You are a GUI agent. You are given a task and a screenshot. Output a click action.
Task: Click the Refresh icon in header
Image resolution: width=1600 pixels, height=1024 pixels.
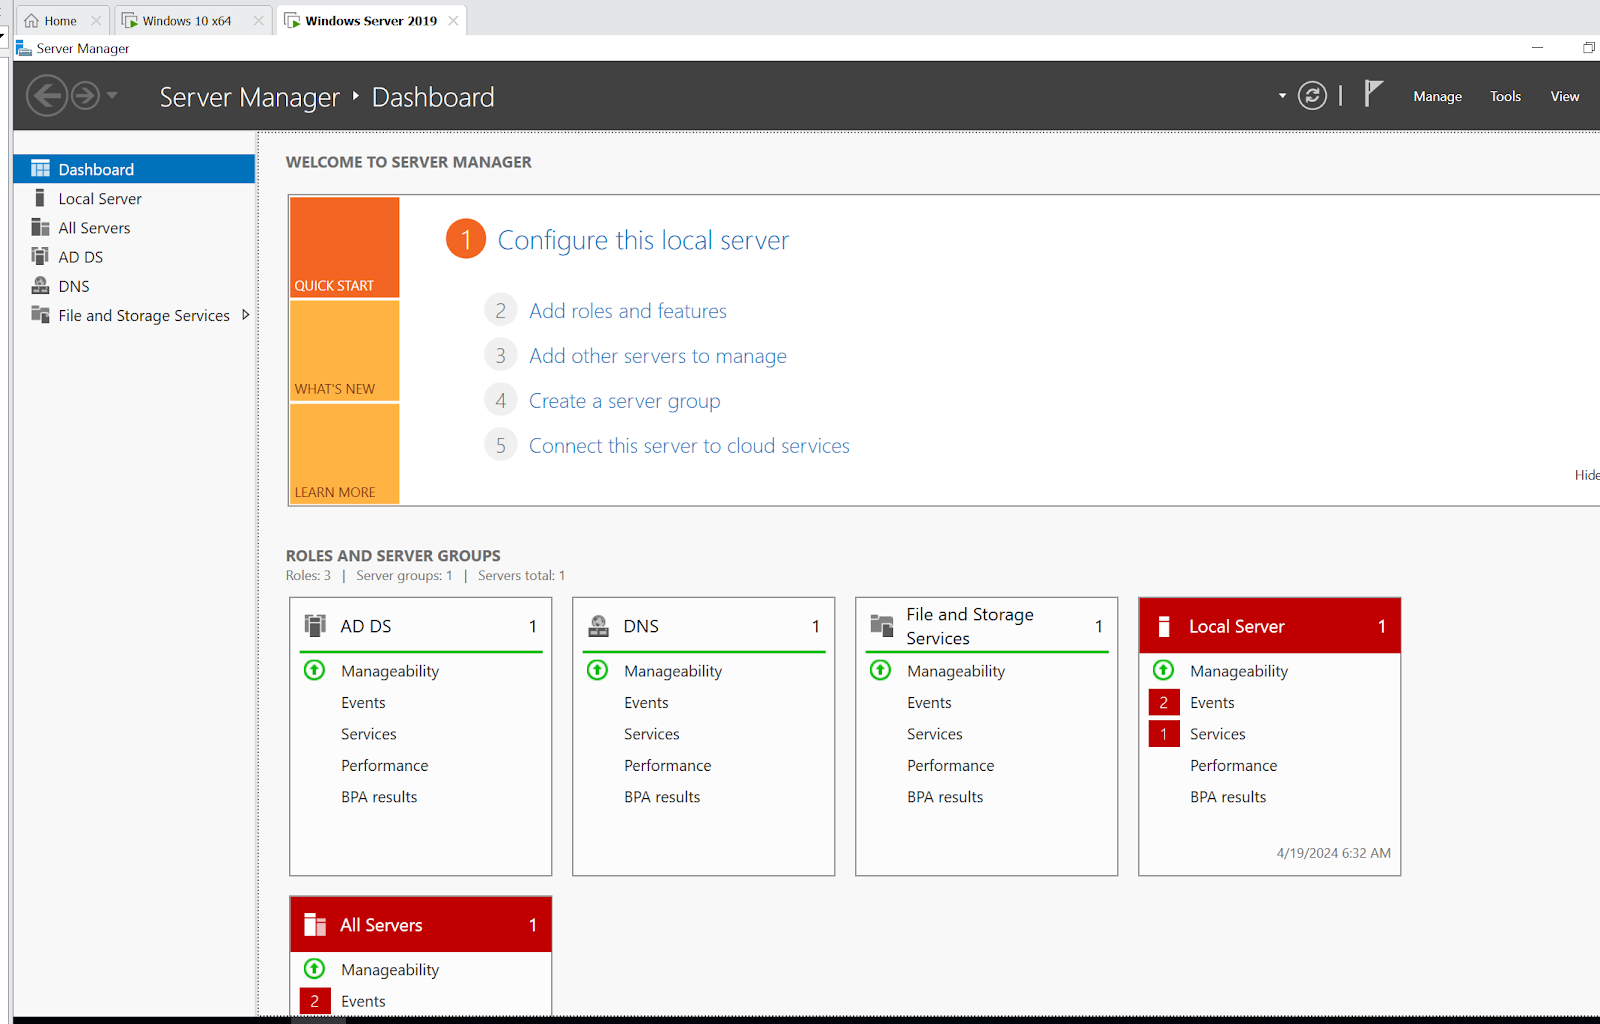click(x=1312, y=96)
